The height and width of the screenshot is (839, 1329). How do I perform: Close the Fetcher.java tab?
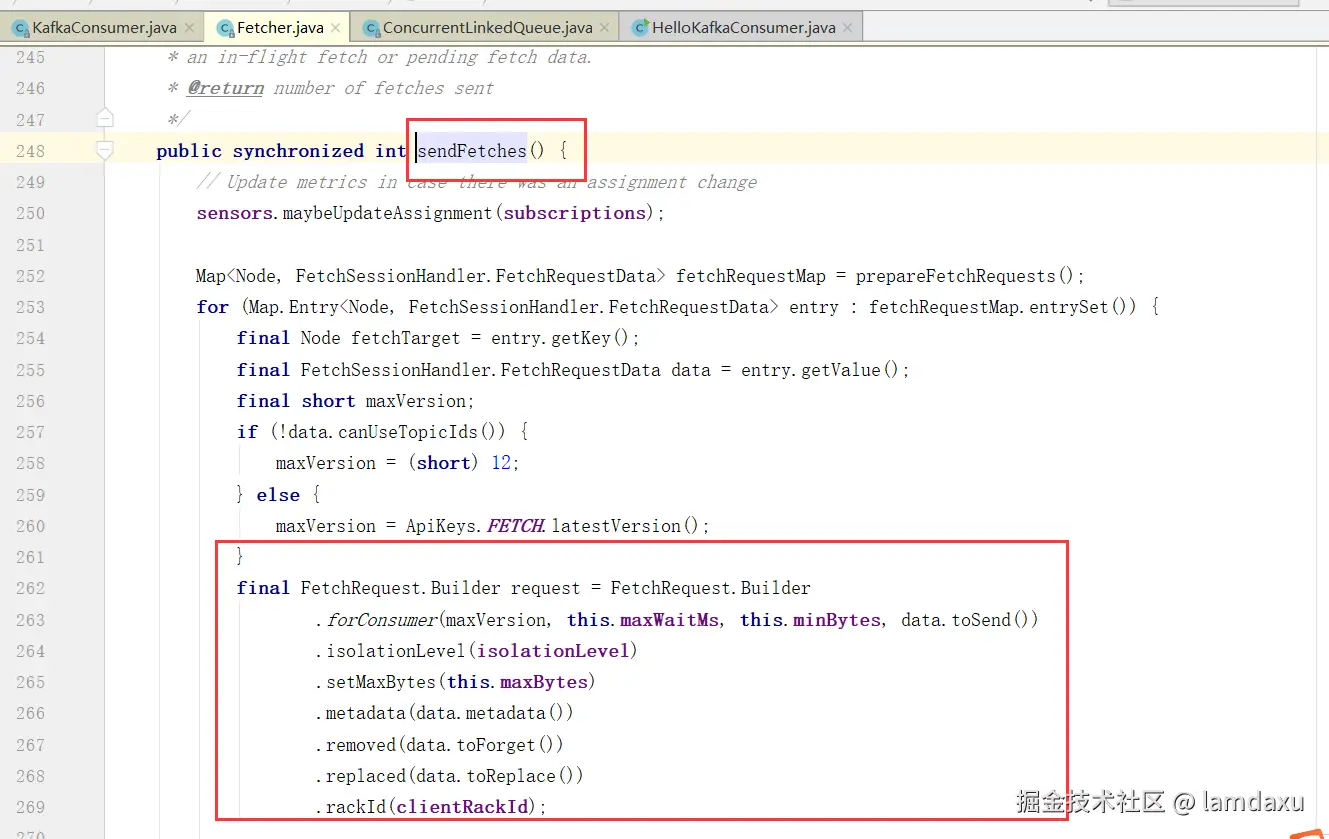pos(337,28)
